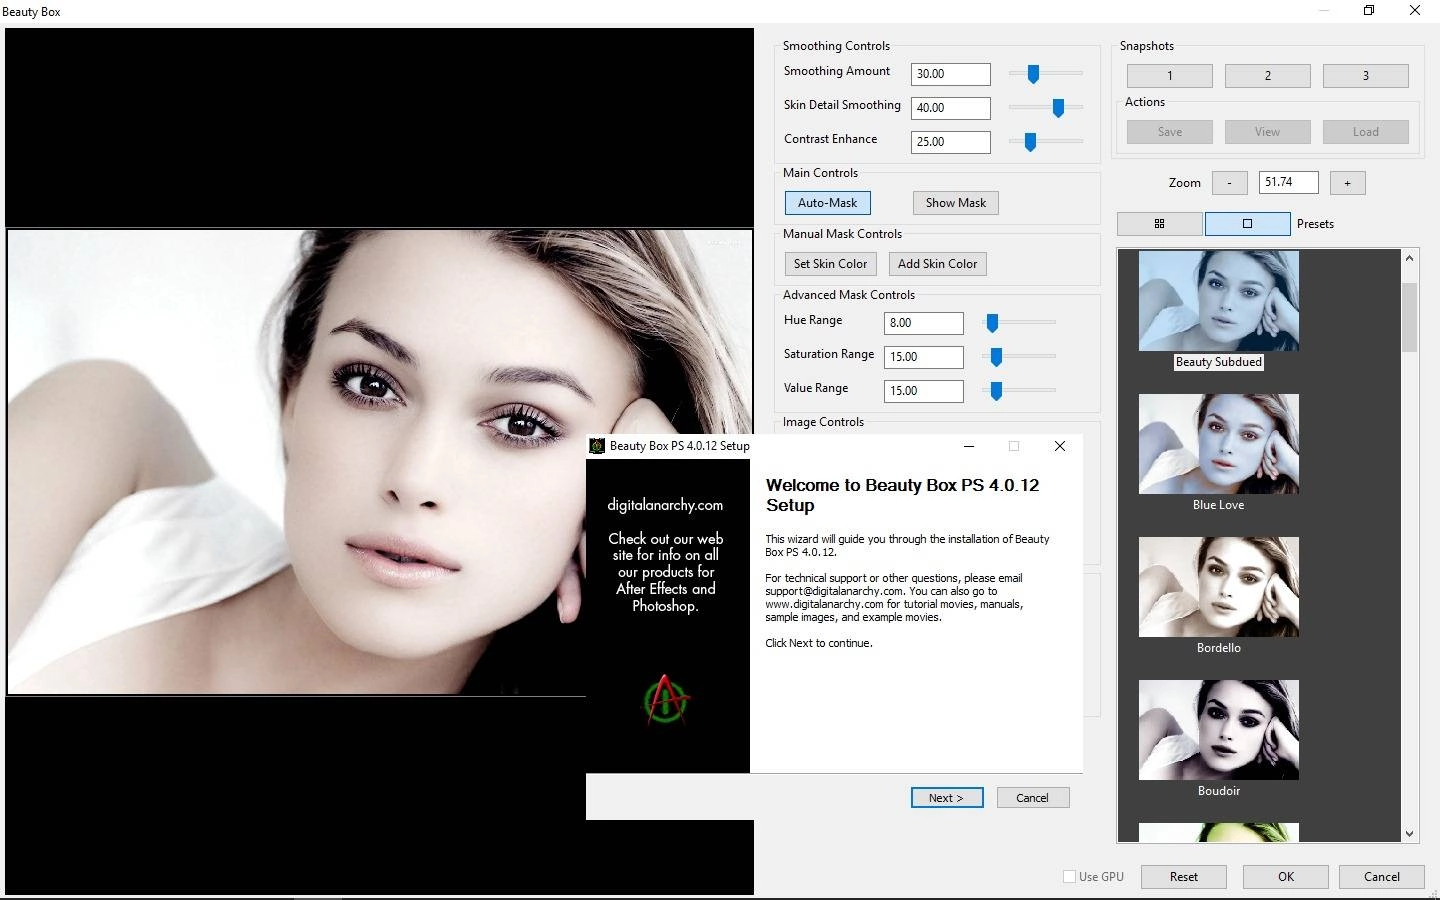Switch presets to single view icon

[1247, 224]
